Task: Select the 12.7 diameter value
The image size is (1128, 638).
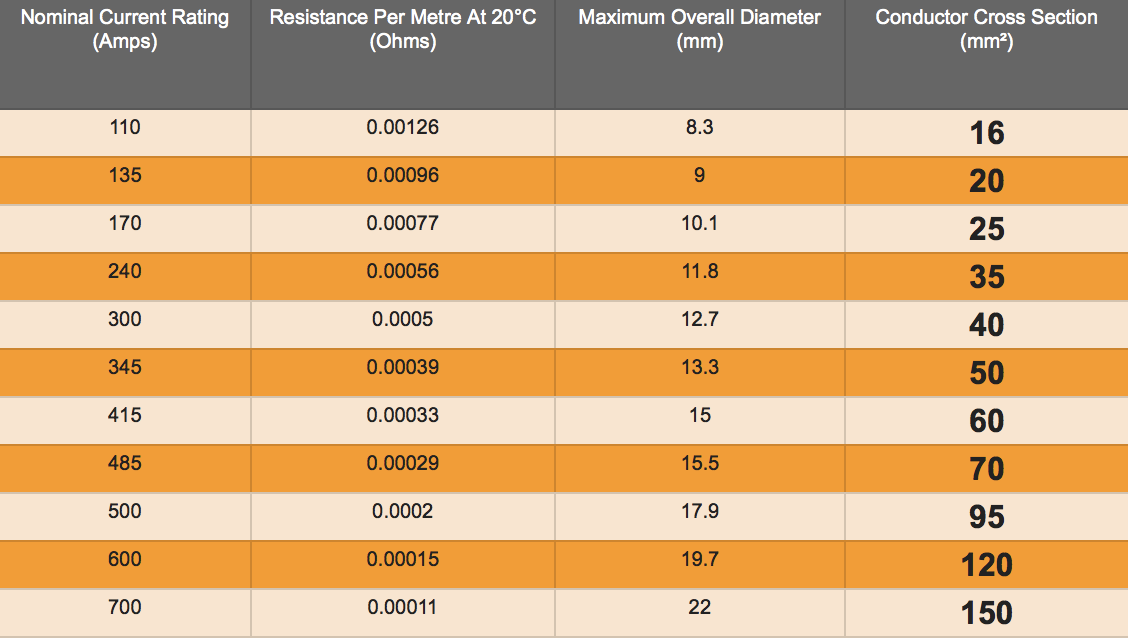Action: [x=699, y=319]
